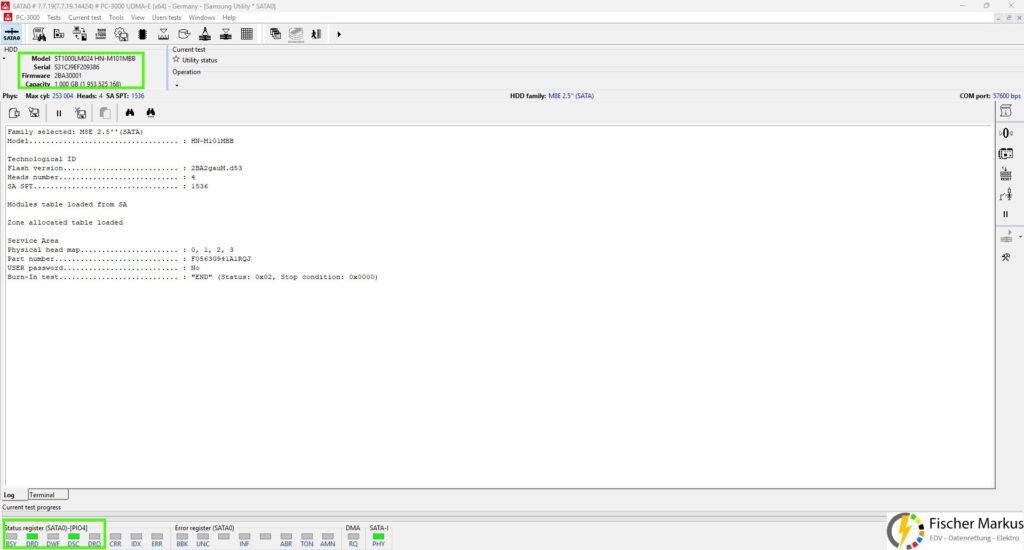
Task: Expand the arrow under Operation
Action: click(x=177, y=85)
